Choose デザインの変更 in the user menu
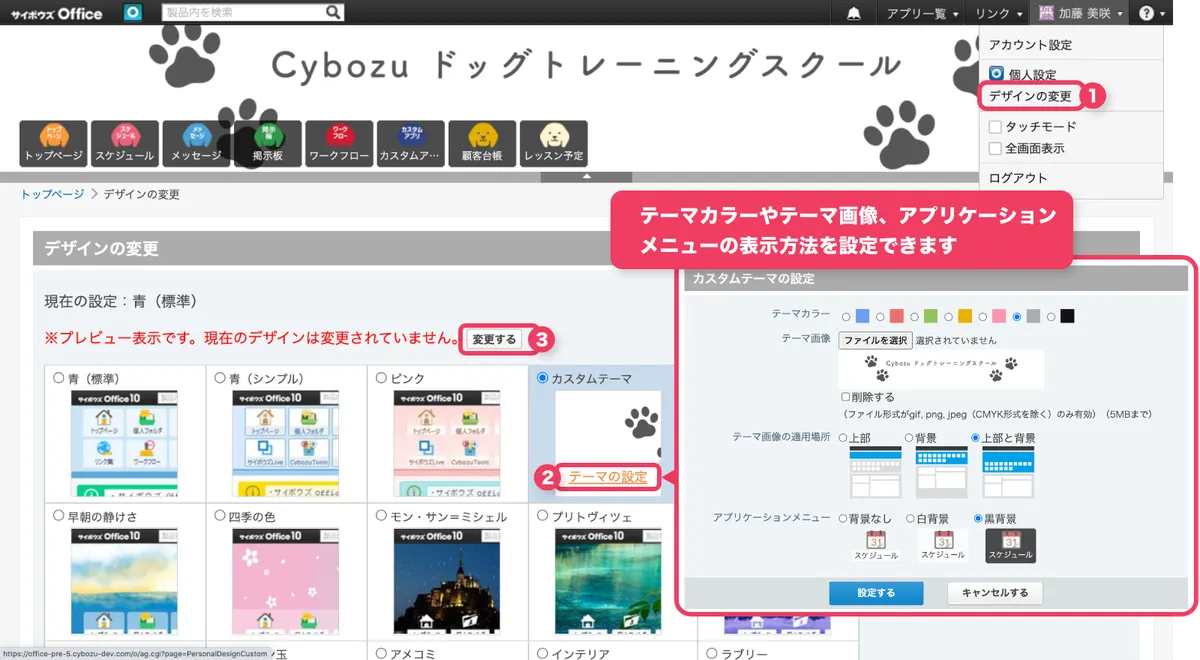 pos(1030,97)
